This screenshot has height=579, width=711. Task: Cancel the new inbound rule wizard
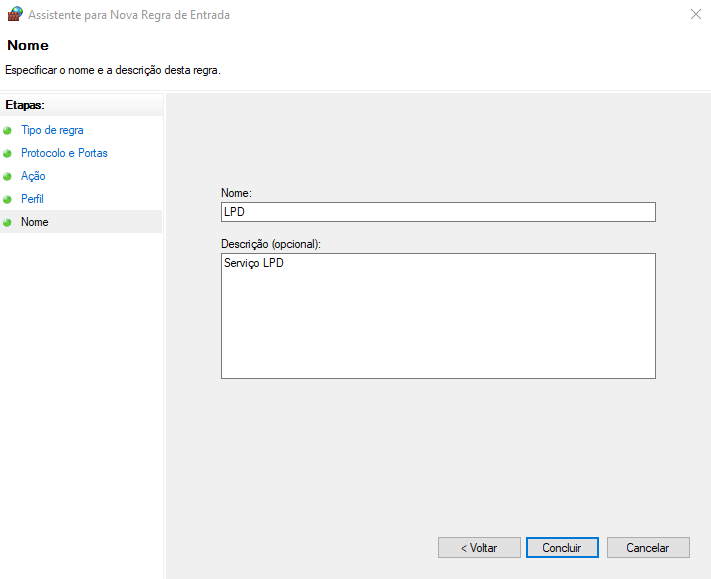pos(647,548)
